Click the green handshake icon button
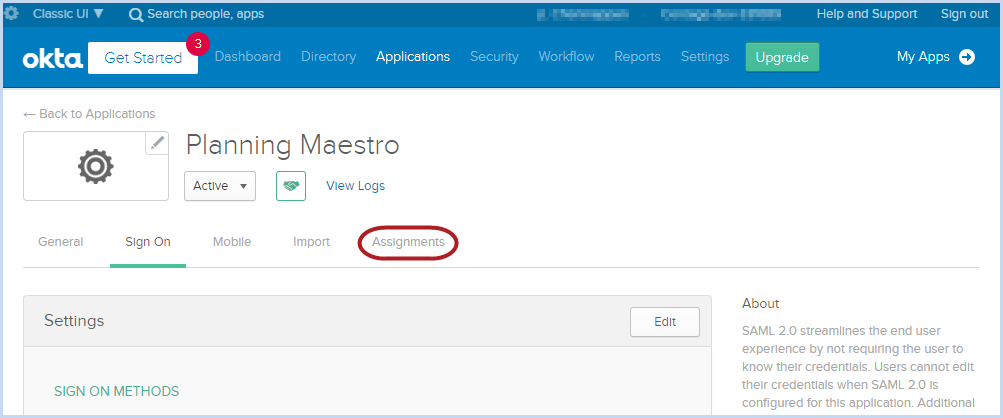The image size is (1003, 418). tap(290, 186)
